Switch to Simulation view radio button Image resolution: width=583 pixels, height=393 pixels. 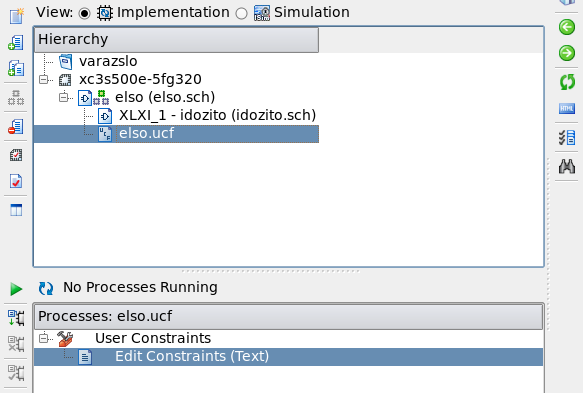point(241,13)
